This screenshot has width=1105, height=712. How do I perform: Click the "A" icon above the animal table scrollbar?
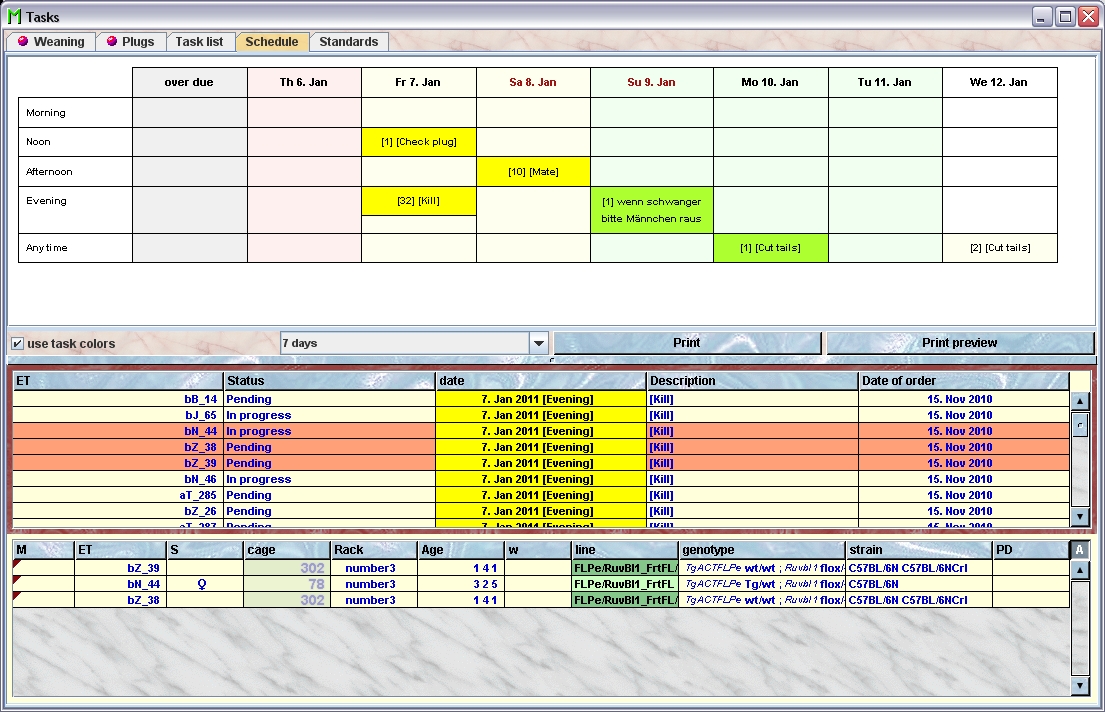1081,548
